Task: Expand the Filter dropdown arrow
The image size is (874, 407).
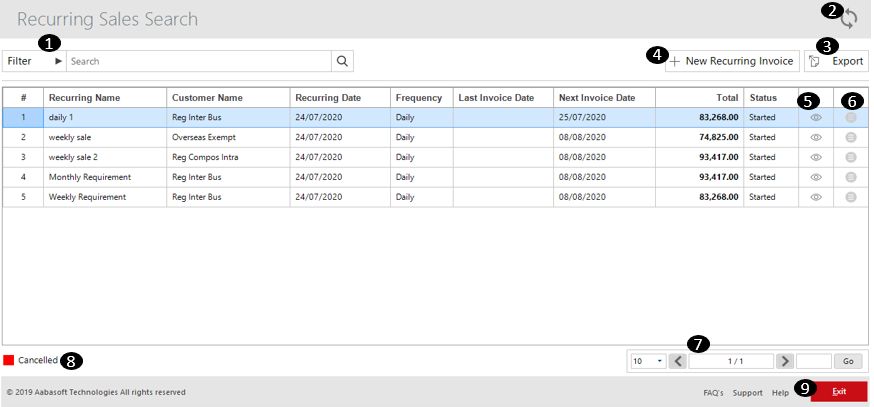Action: (x=59, y=61)
